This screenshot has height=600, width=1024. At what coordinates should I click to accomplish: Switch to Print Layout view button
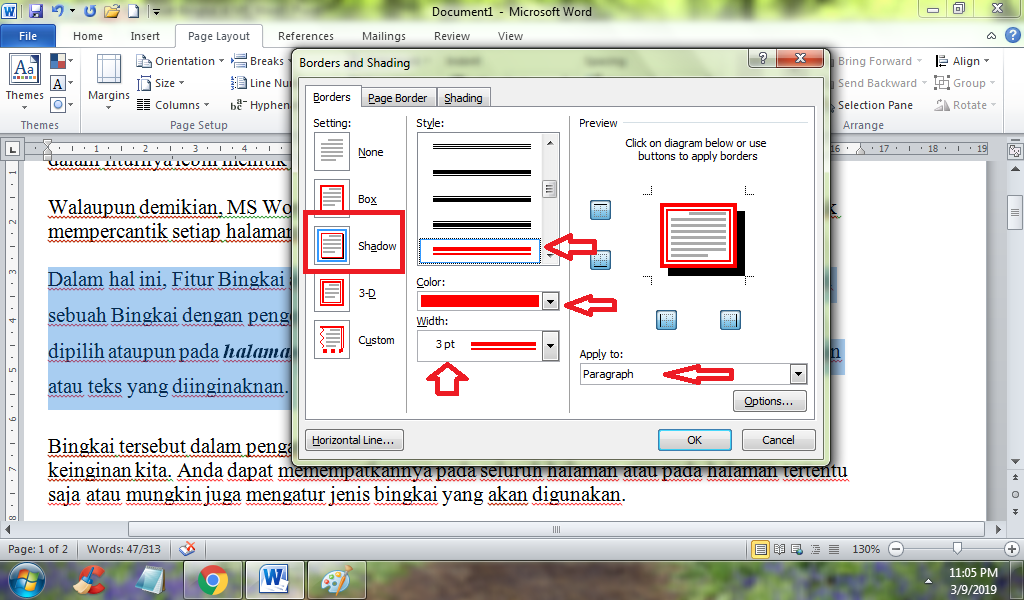(x=760, y=549)
